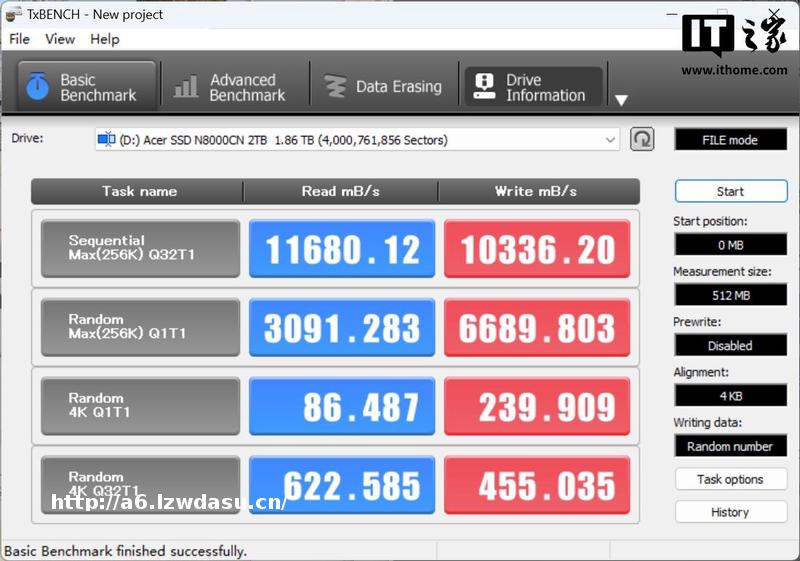Click the Write mB/s column header
The height and width of the screenshot is (561, 800).
(539, 191)
